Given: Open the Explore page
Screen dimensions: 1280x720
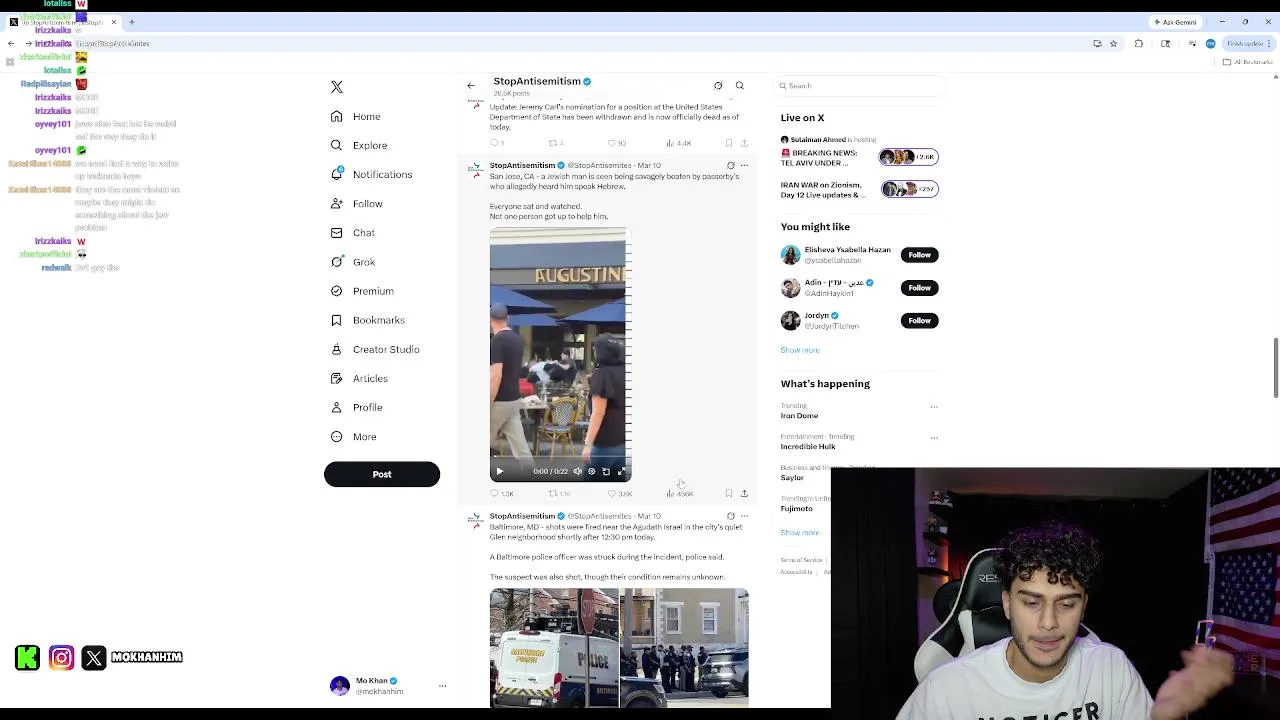Looking at the screenshot, I should coord(359,145).
